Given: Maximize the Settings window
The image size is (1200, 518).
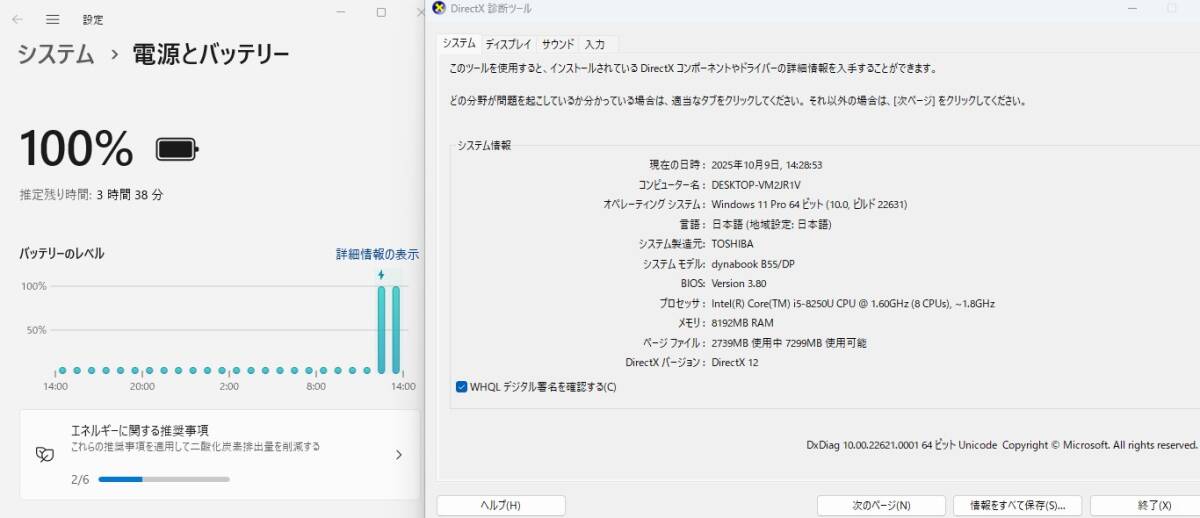Looking at the screenshot, I should tap(381, 13).
